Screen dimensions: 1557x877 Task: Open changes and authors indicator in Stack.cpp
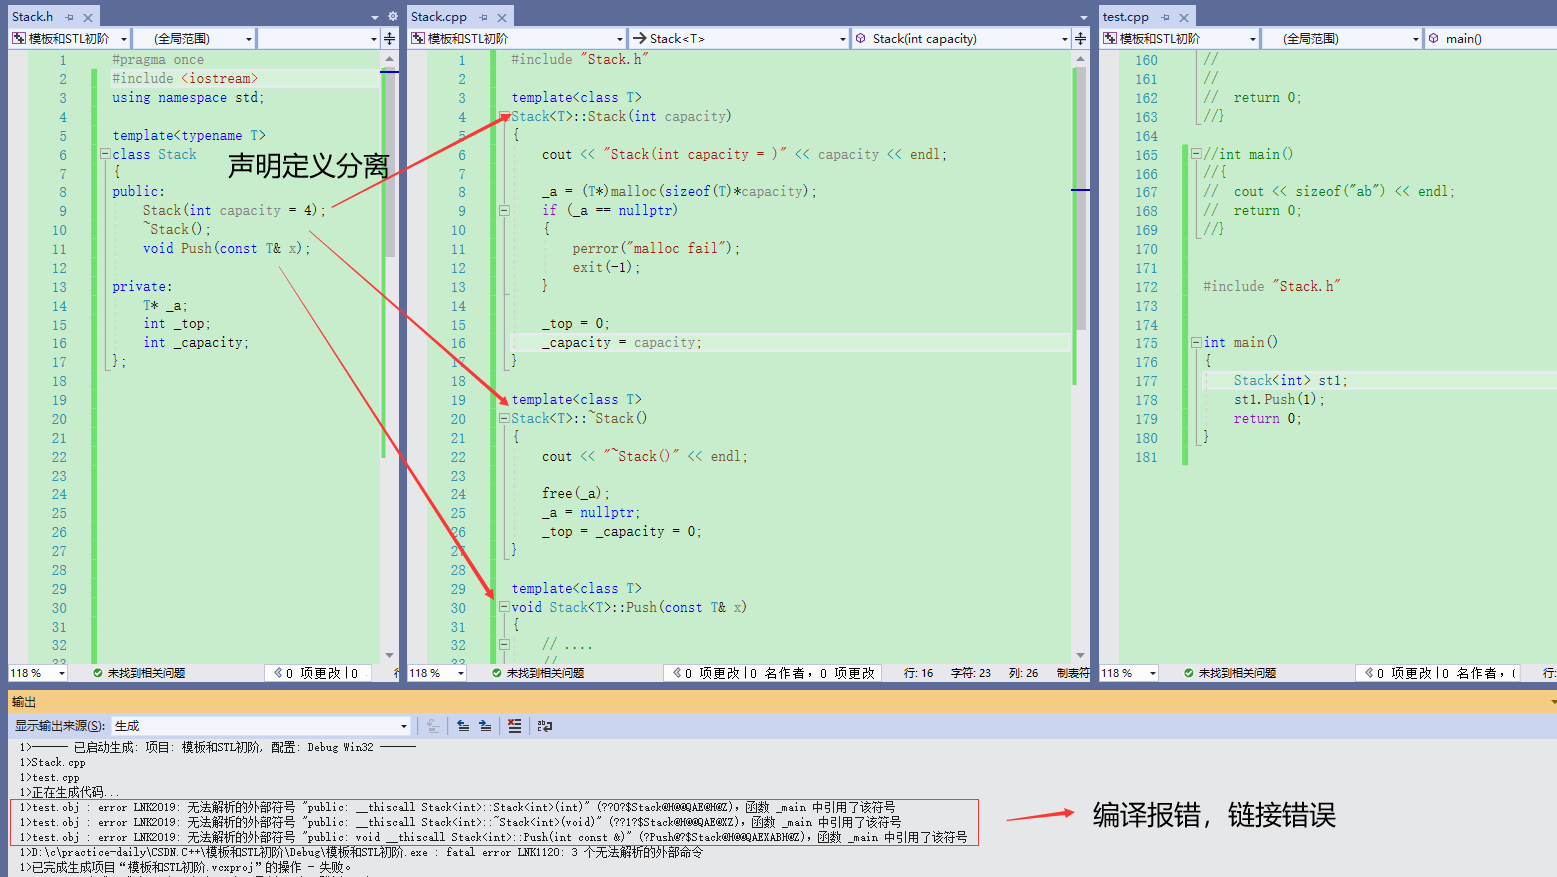click(774, 673)
